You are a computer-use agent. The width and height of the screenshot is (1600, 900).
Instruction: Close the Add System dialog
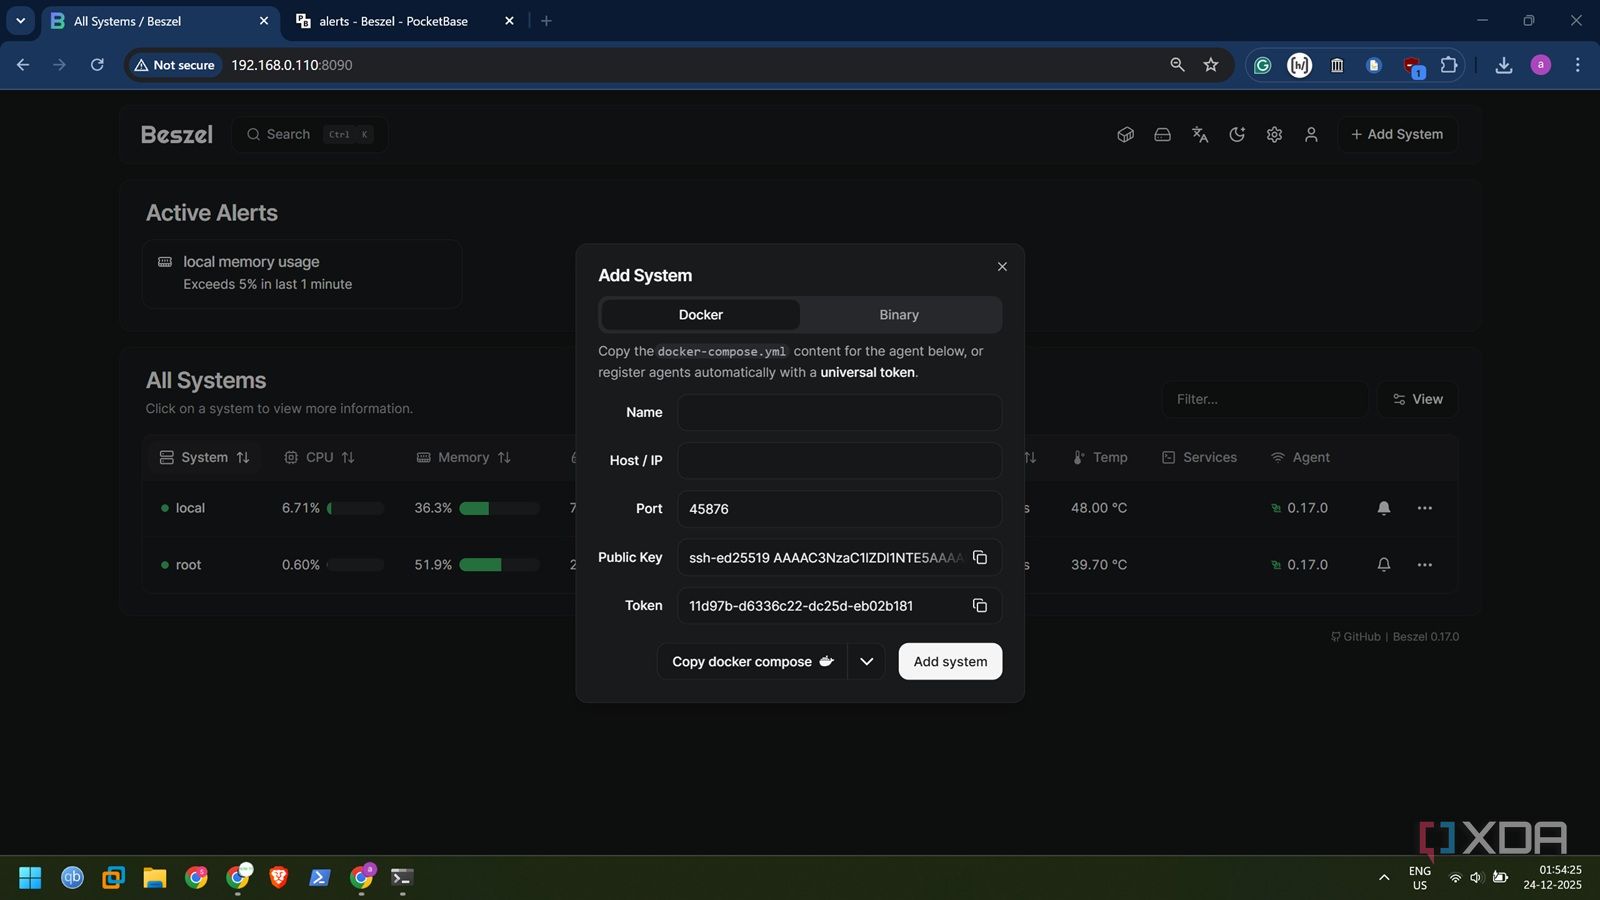click(1002, 266)
